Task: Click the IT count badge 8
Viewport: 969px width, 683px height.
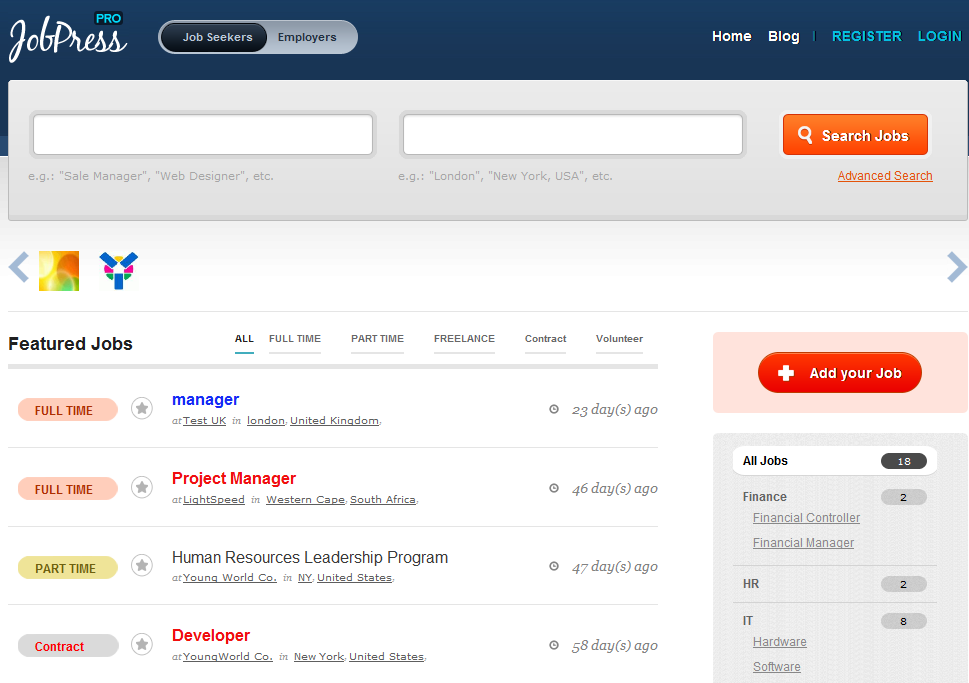Action: 903,621
